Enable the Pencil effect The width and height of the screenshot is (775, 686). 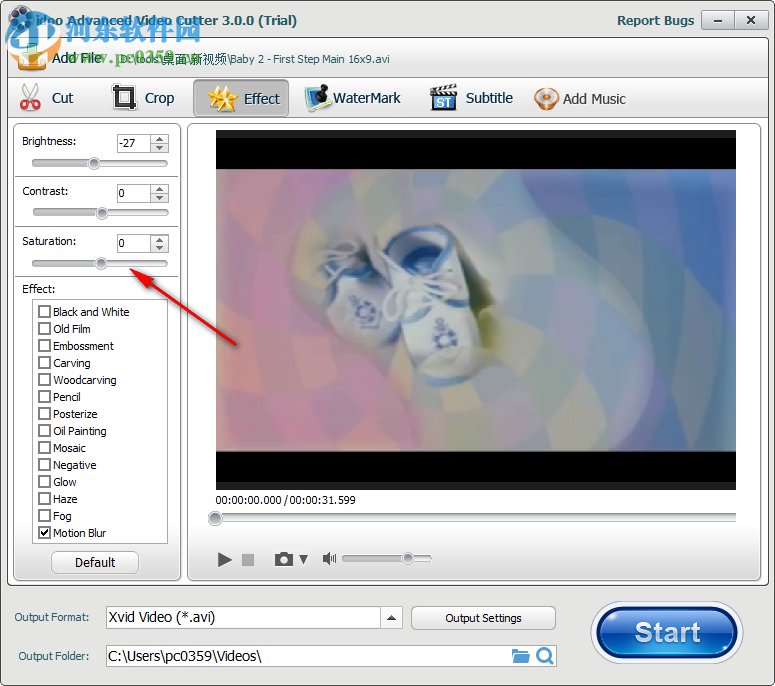(x=44, y=397)
